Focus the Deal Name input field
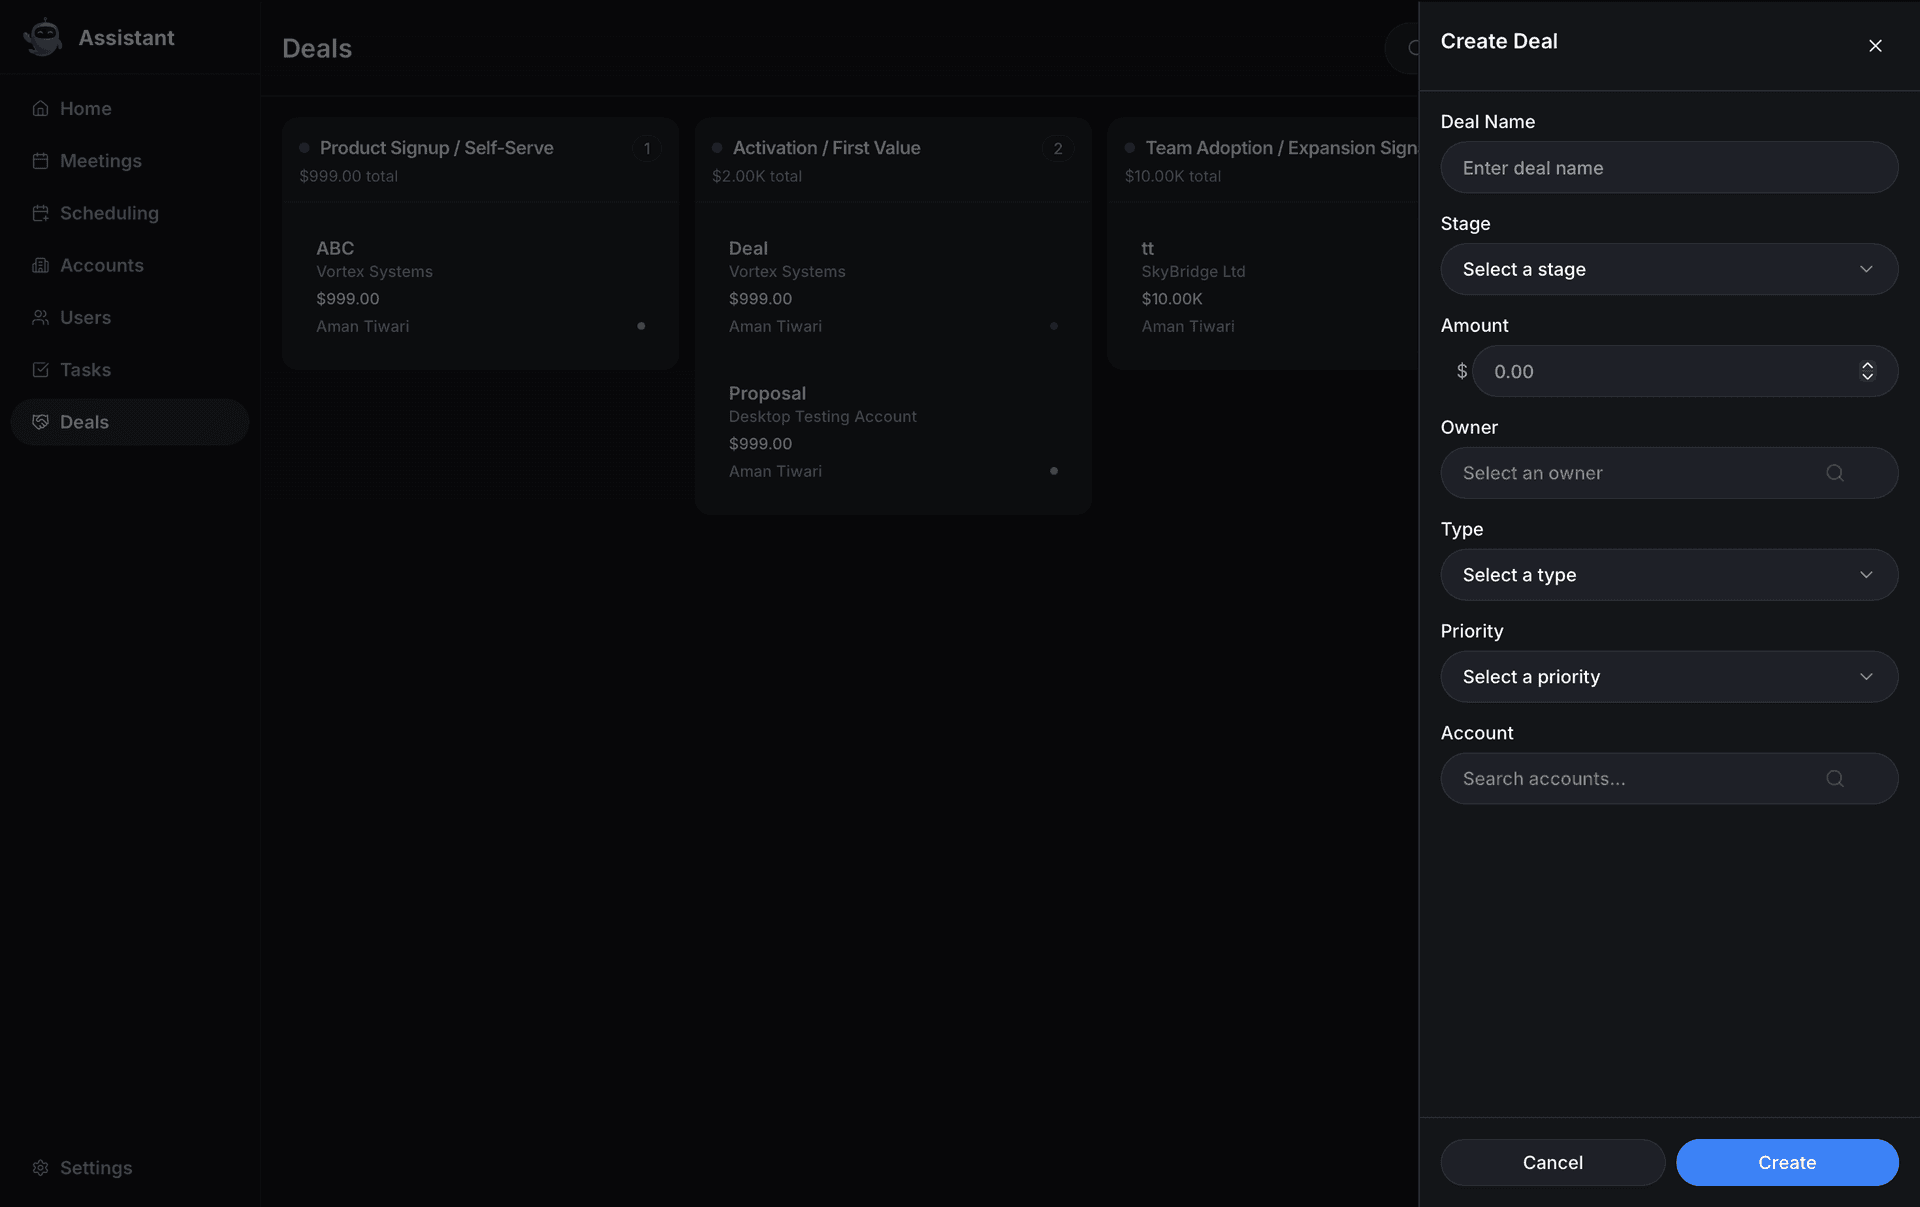This screenshot has height=1207, width=1920. pos(1669,167)
